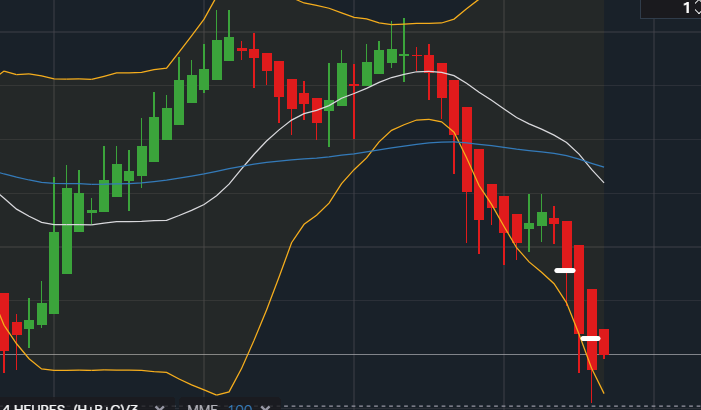Remove the MME 100 indicator with its X

(x=266, y=407)
